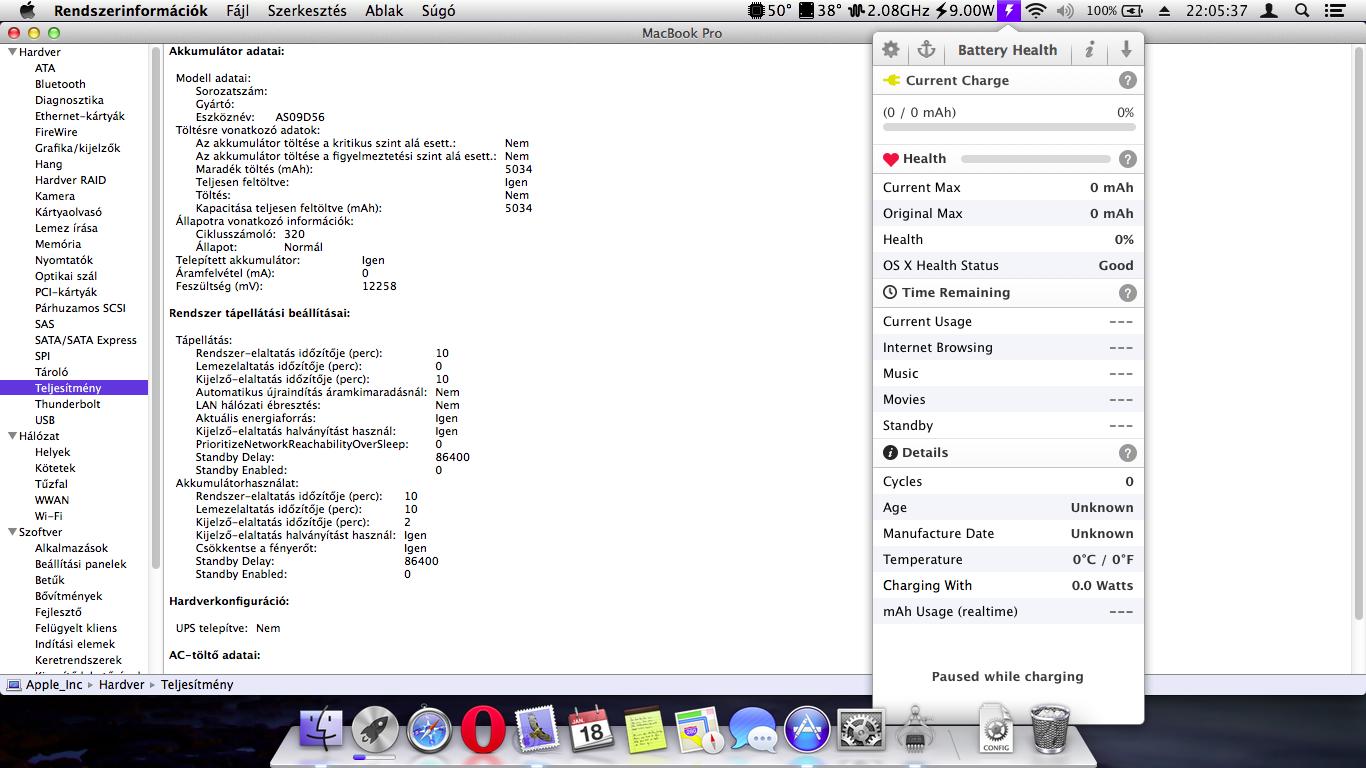Select Bővítmények in the sidebar
The image size is (1366, 768).
[x=68, y=596]
